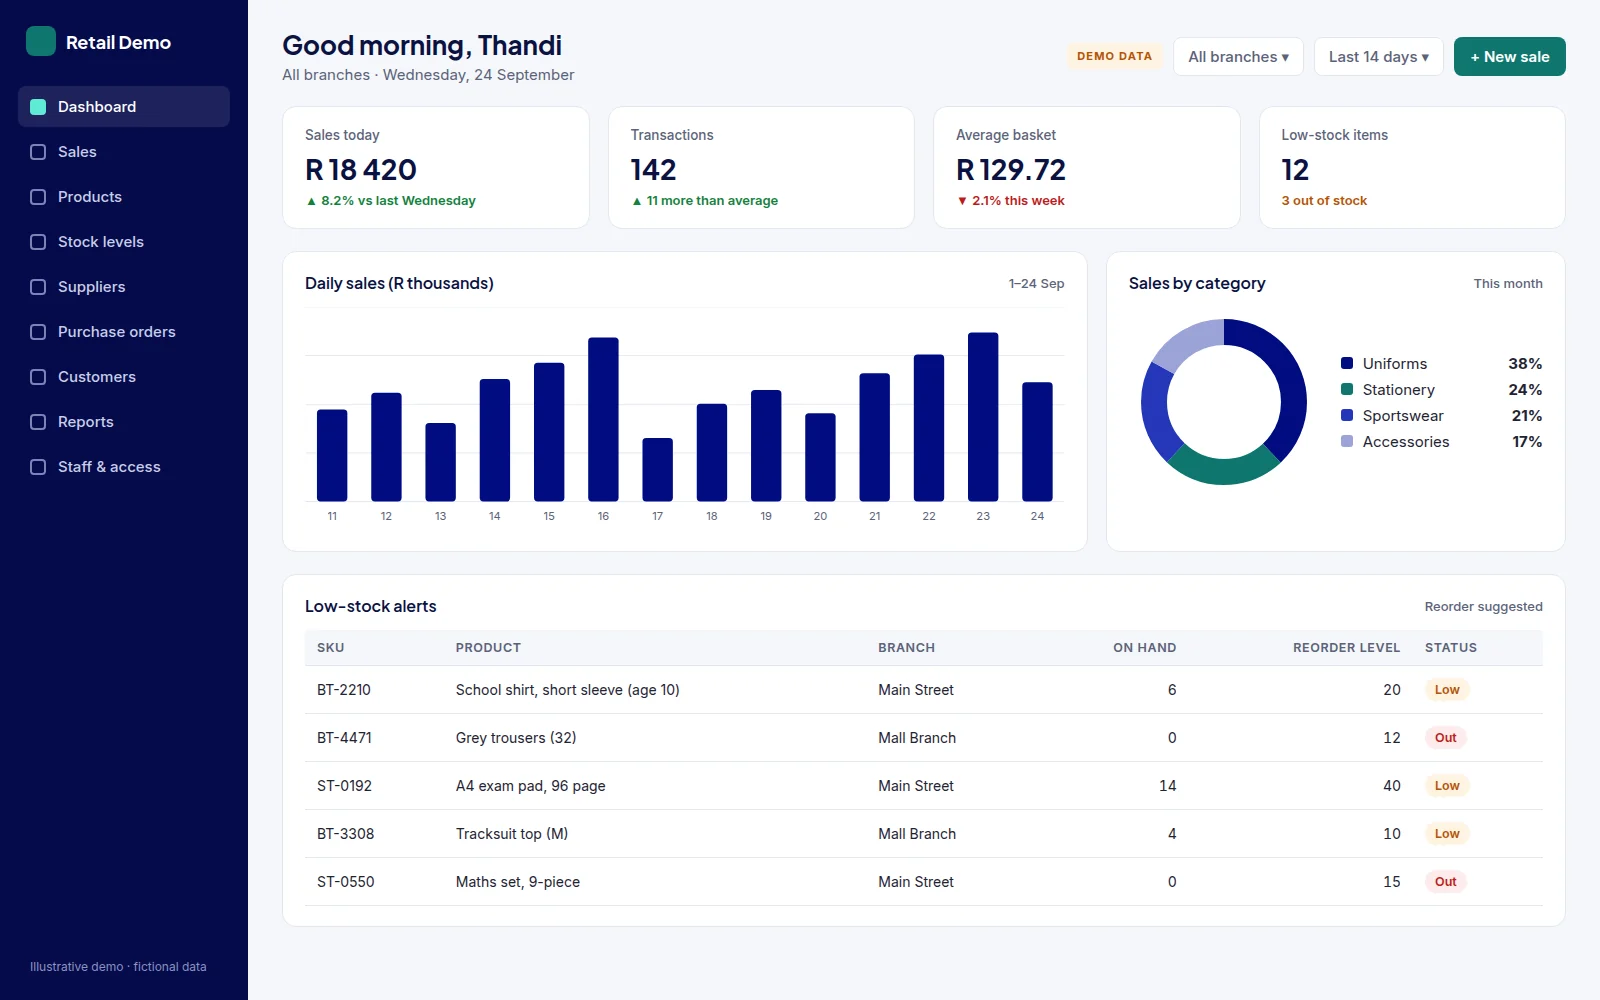Click the Suppliers sidebar icon
Viewport: 1600px width, 1000px height.
(x=38, y=287)
